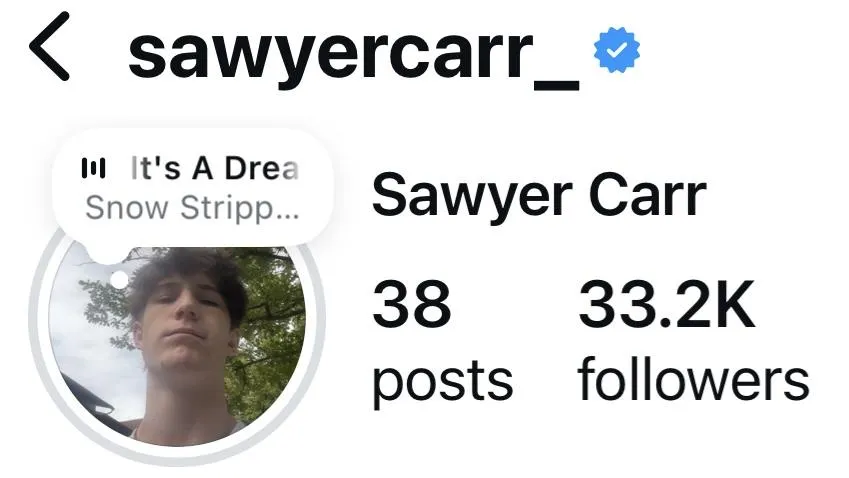The image size is (849, 478).
Task: Click the "Sawyer Carr" display name
Action: click(x=539, y=195)
